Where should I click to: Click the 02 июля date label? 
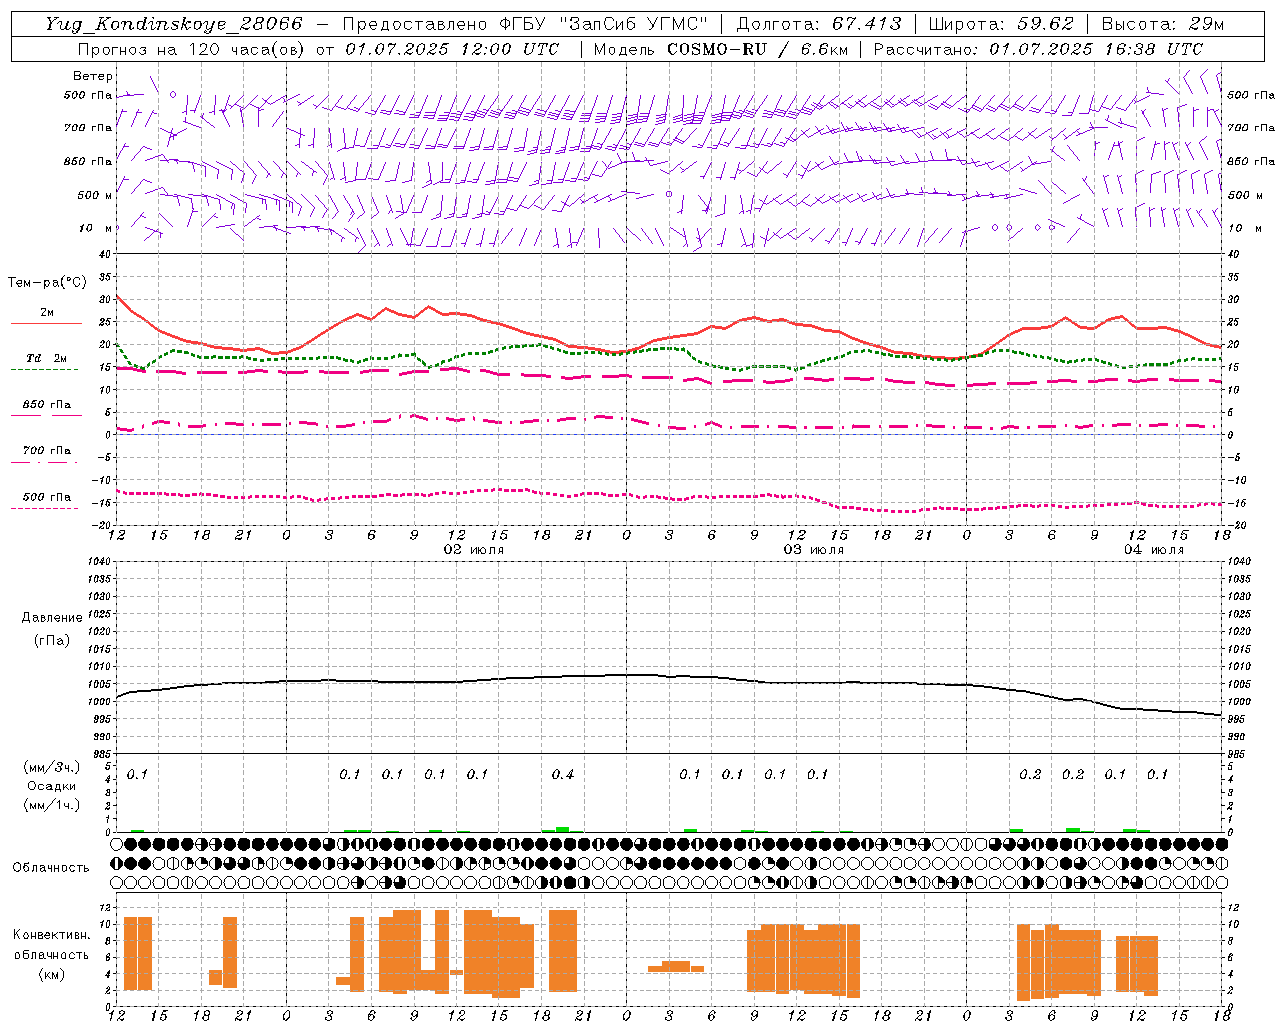[474, 550]
